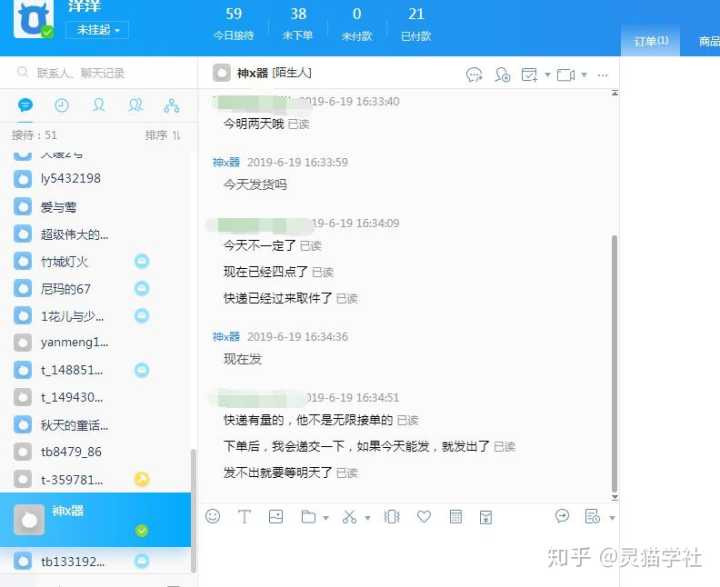
Task: Click the message 现在发
Action: tap(242, 359)
